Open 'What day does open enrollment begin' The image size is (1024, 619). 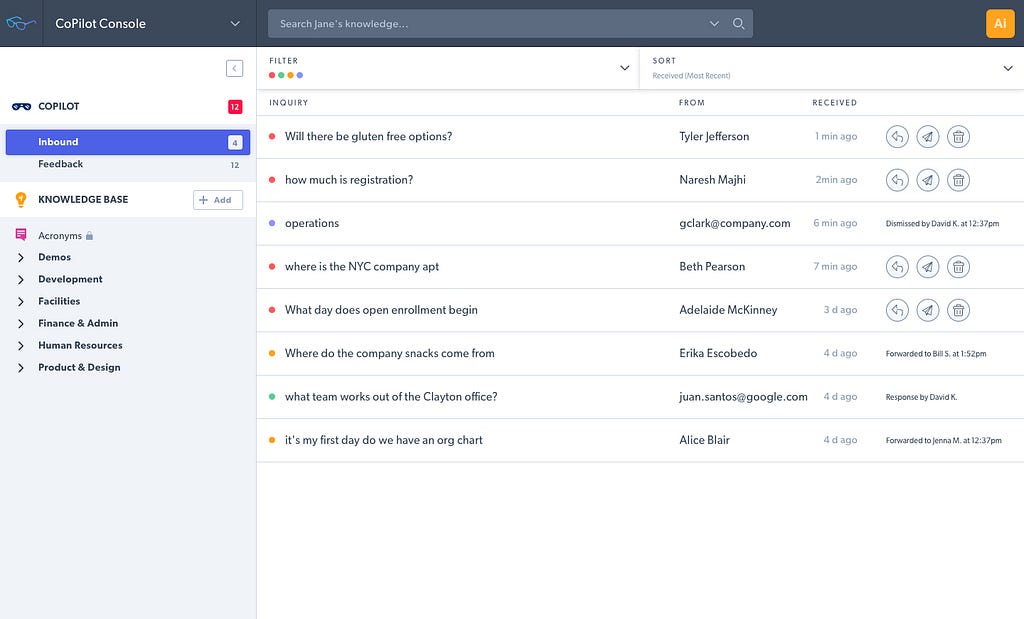(x=381, y=310)
